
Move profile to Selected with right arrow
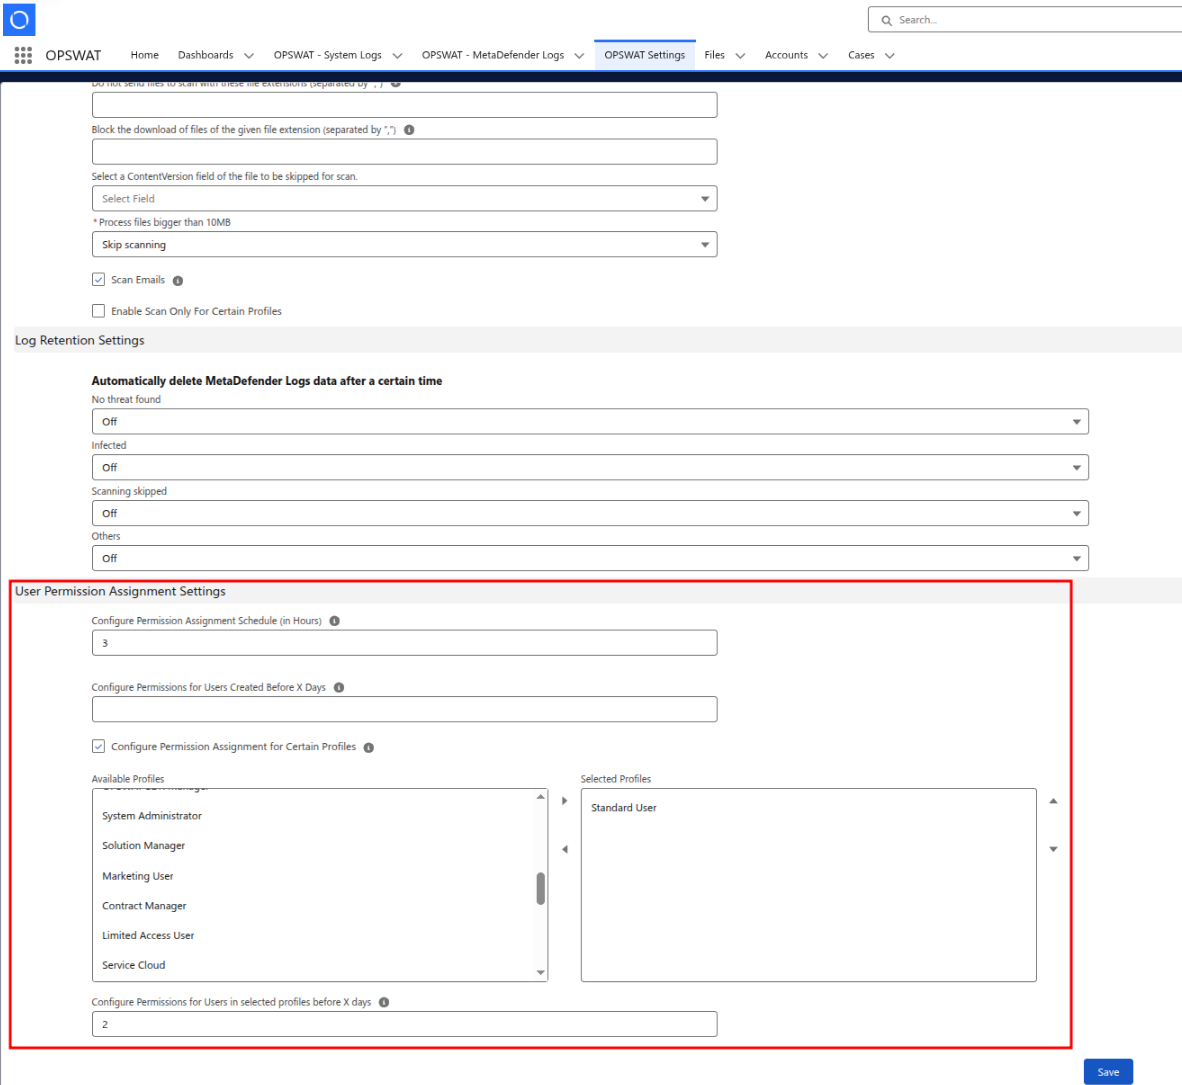click(565, 801)
